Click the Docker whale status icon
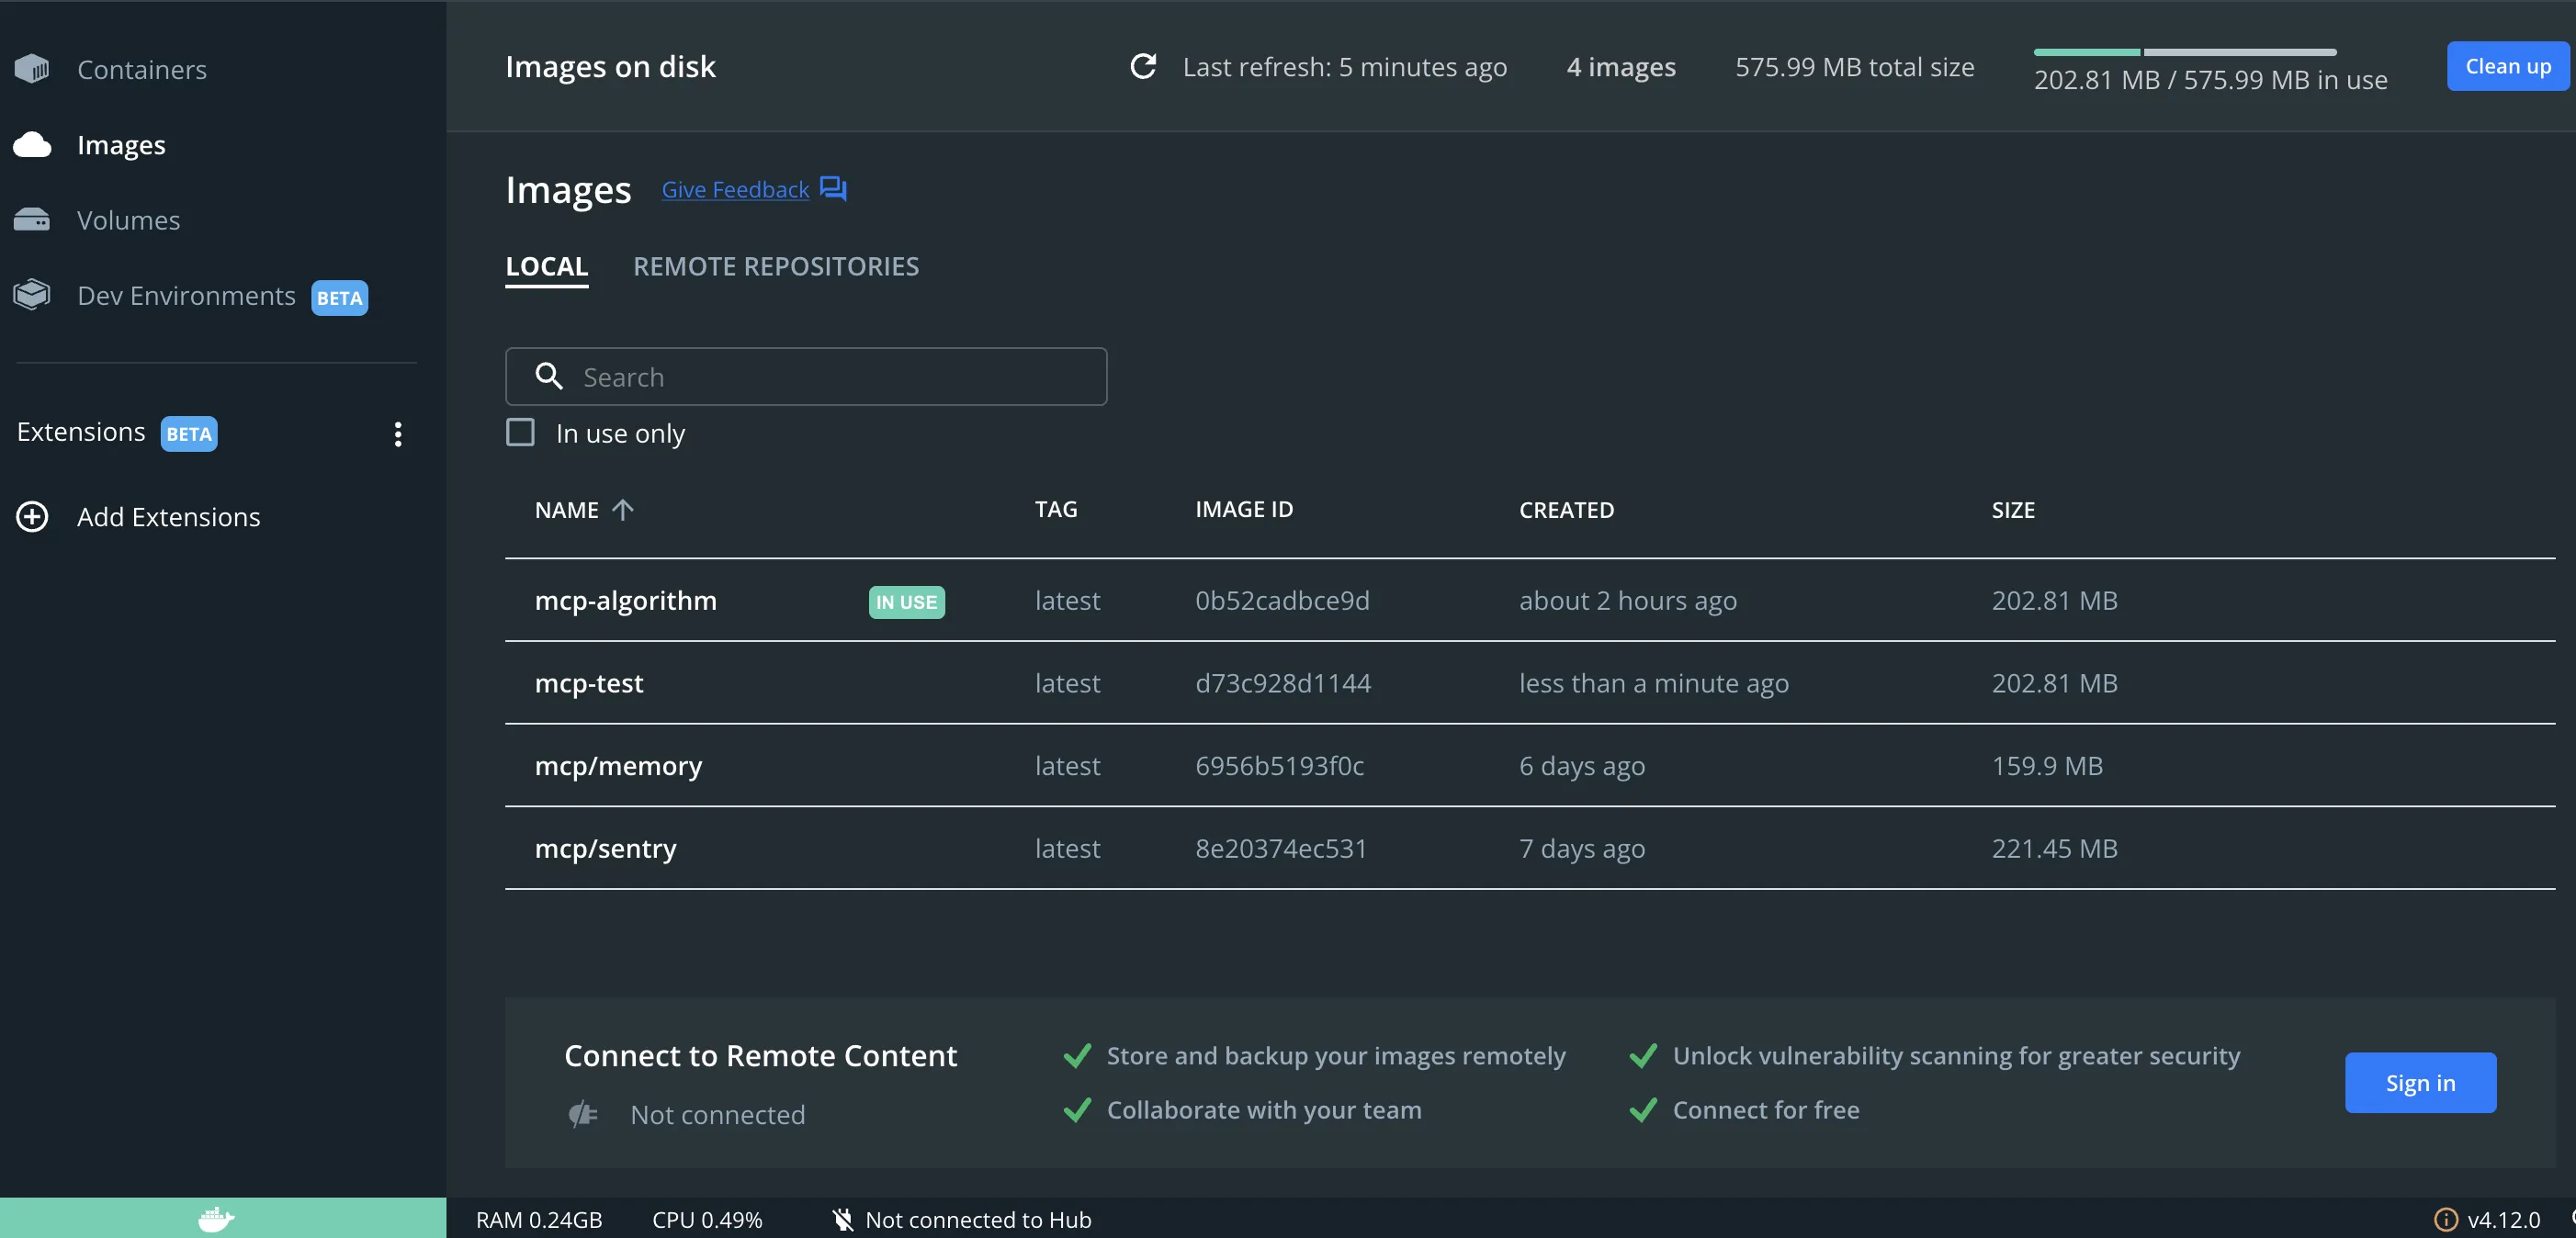This screenshot has height=1238, width=2576. (x=216, y=1219)
